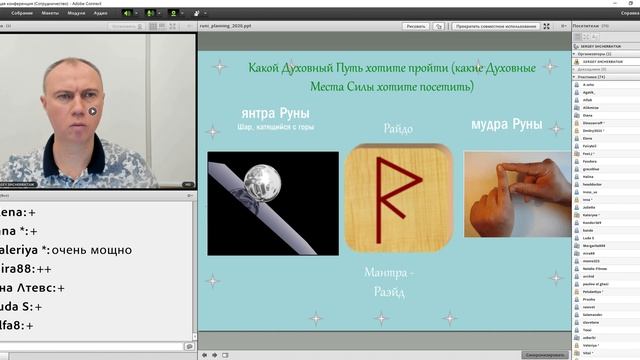Click the Синхронизировать button

click(545, 355)
